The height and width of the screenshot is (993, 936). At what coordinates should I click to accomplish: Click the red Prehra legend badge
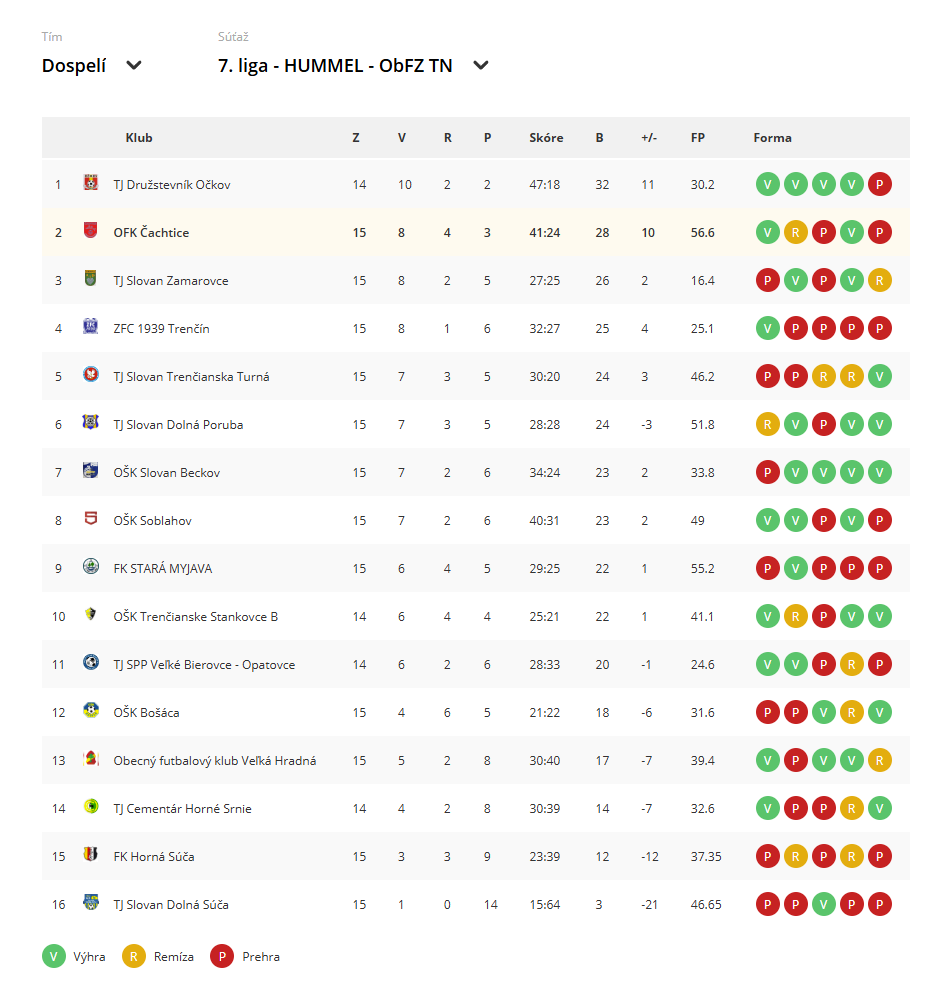pos(222,956)
